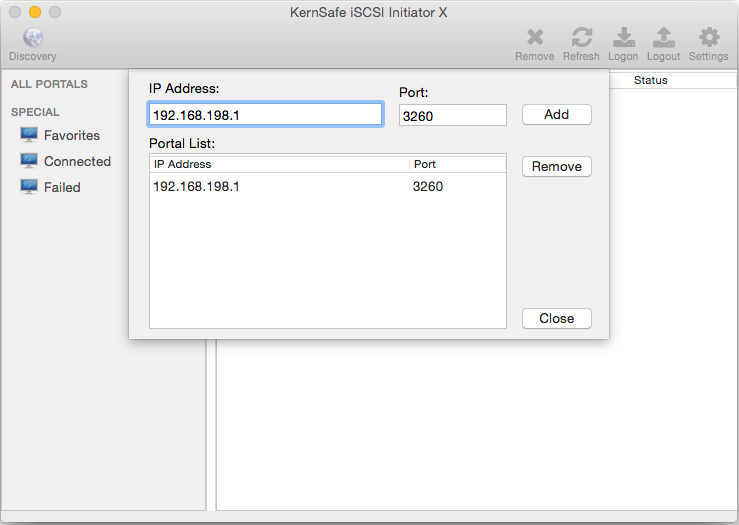Open Settings gear icon in toolbar
This screenshot has width=739, height=525.
click(x=709, y=37)
